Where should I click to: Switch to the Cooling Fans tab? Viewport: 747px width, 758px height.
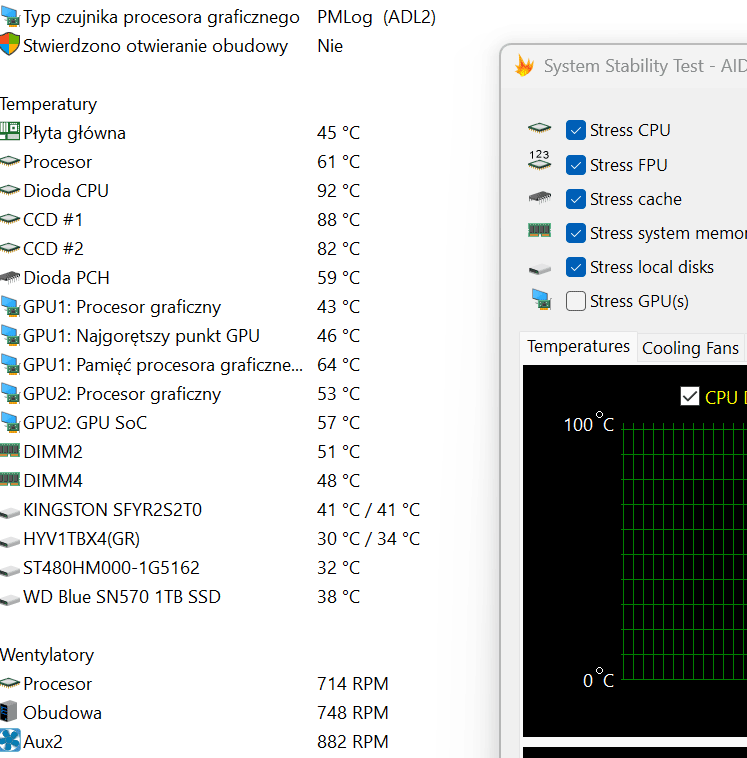tap(690, 348)
